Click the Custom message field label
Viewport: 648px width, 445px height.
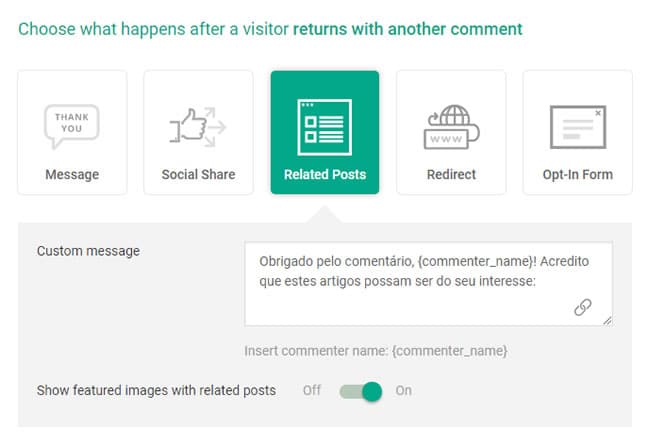(x=88, y=251)
